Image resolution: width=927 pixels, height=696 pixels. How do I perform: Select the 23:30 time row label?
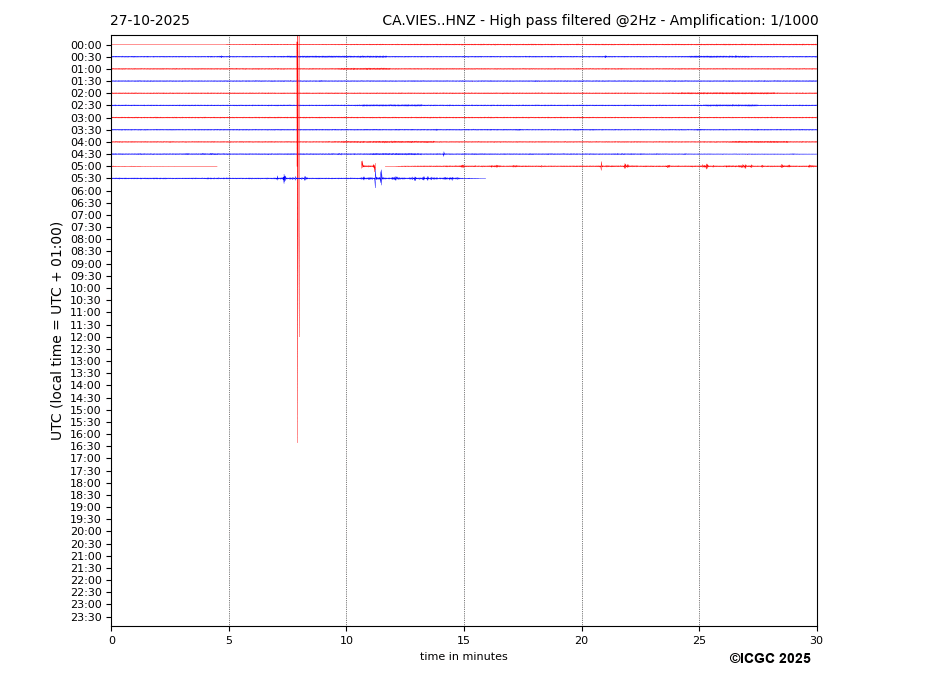(x=86, y=617)
